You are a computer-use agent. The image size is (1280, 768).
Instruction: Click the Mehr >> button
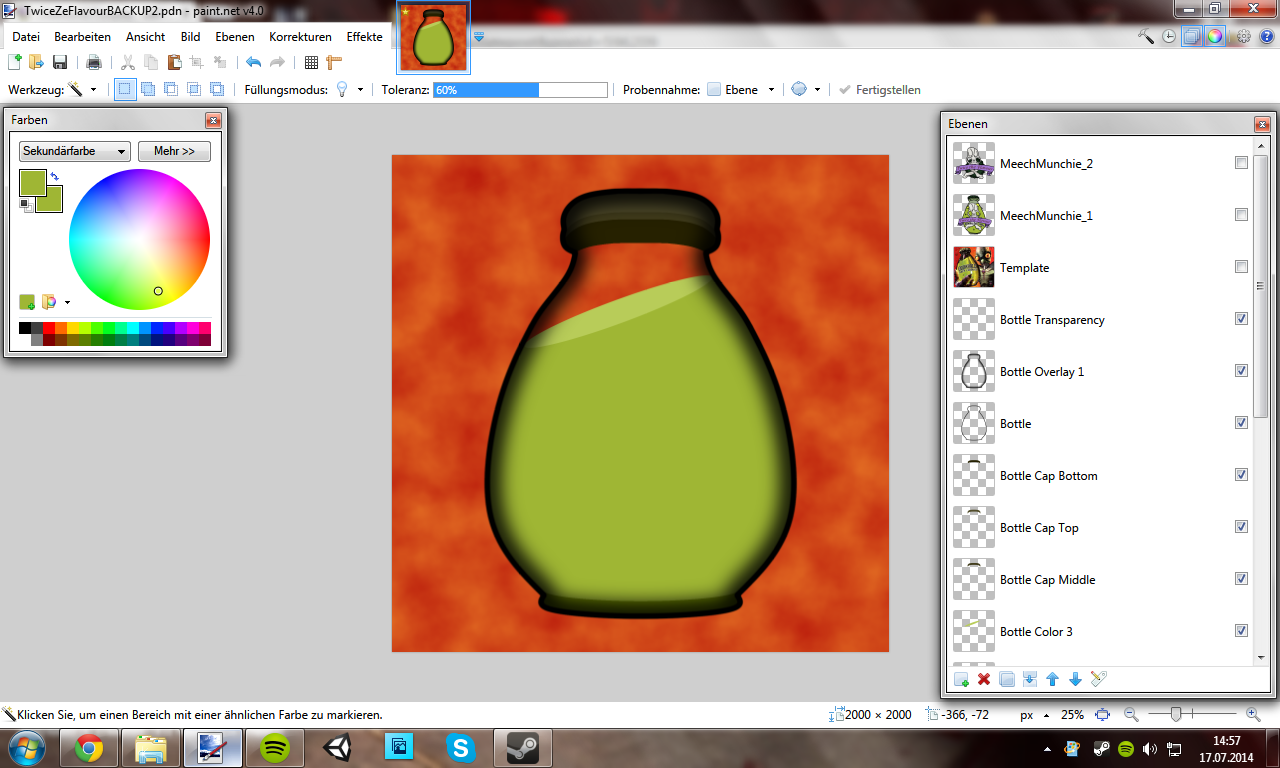(174, 151)
